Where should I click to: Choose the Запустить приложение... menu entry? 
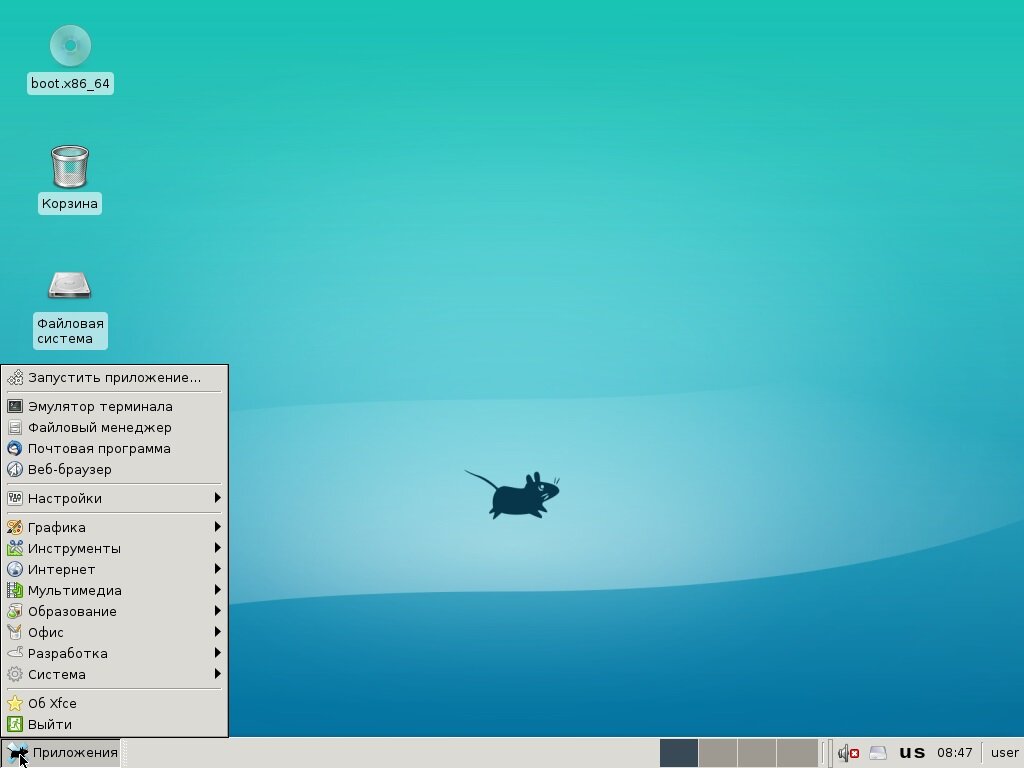coord(114,377)
